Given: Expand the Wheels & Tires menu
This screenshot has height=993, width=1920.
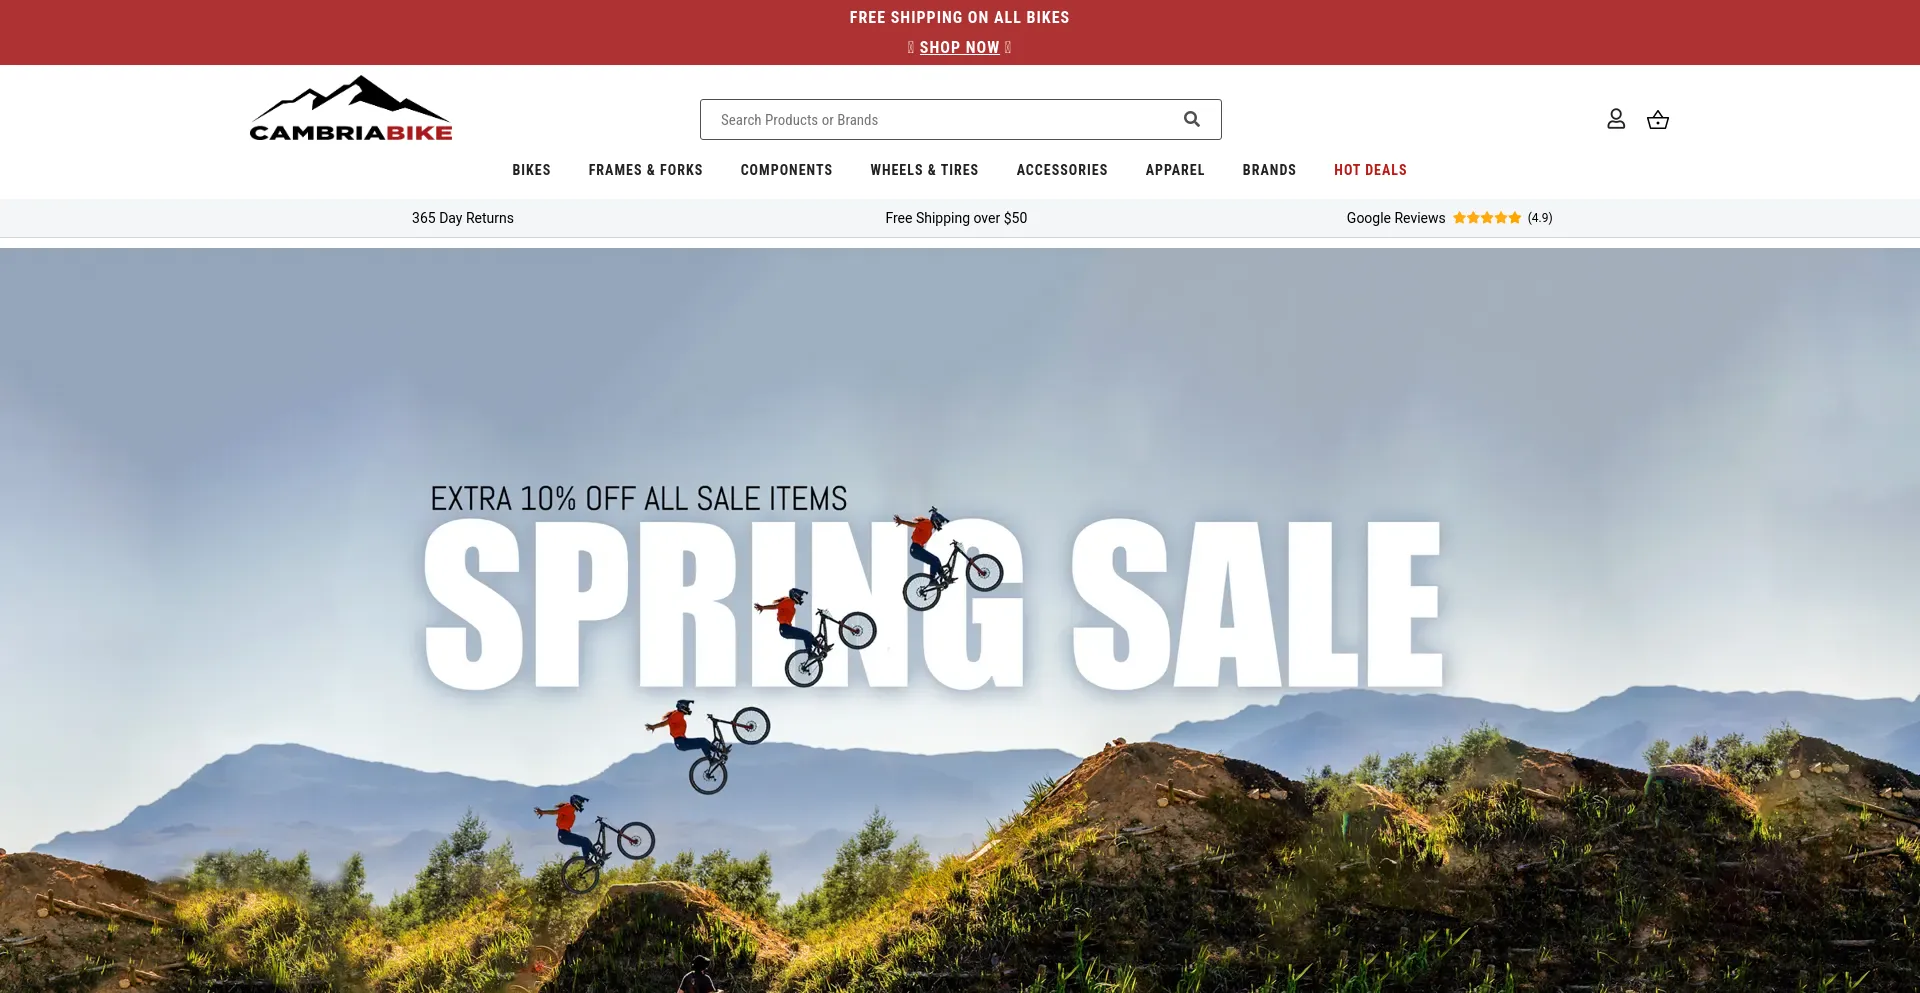Looking at the screenshot, I should click(x=924, y=170).
